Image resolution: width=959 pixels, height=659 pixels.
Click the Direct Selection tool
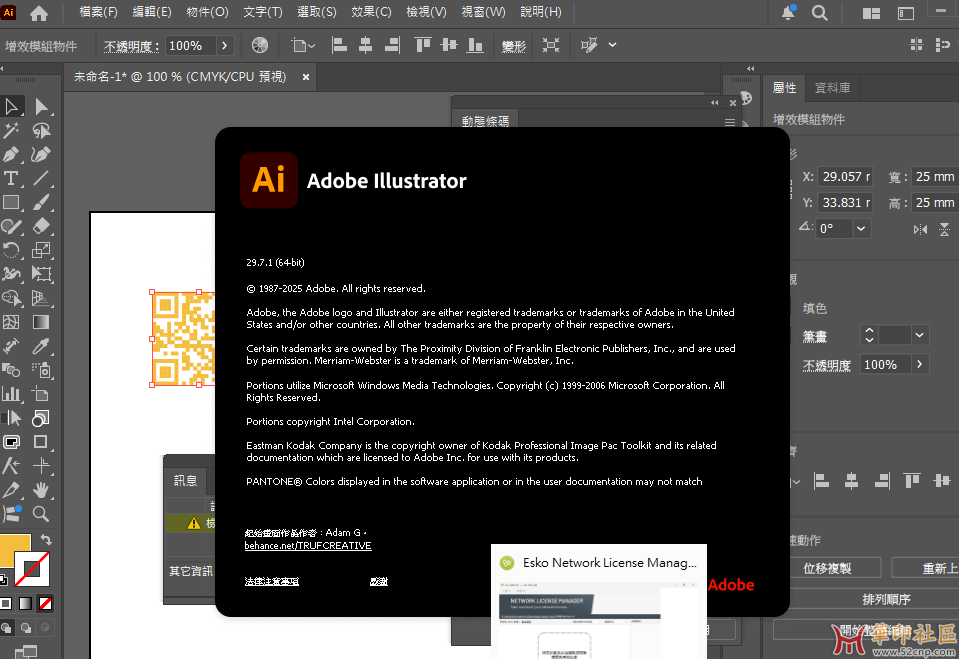41,107
